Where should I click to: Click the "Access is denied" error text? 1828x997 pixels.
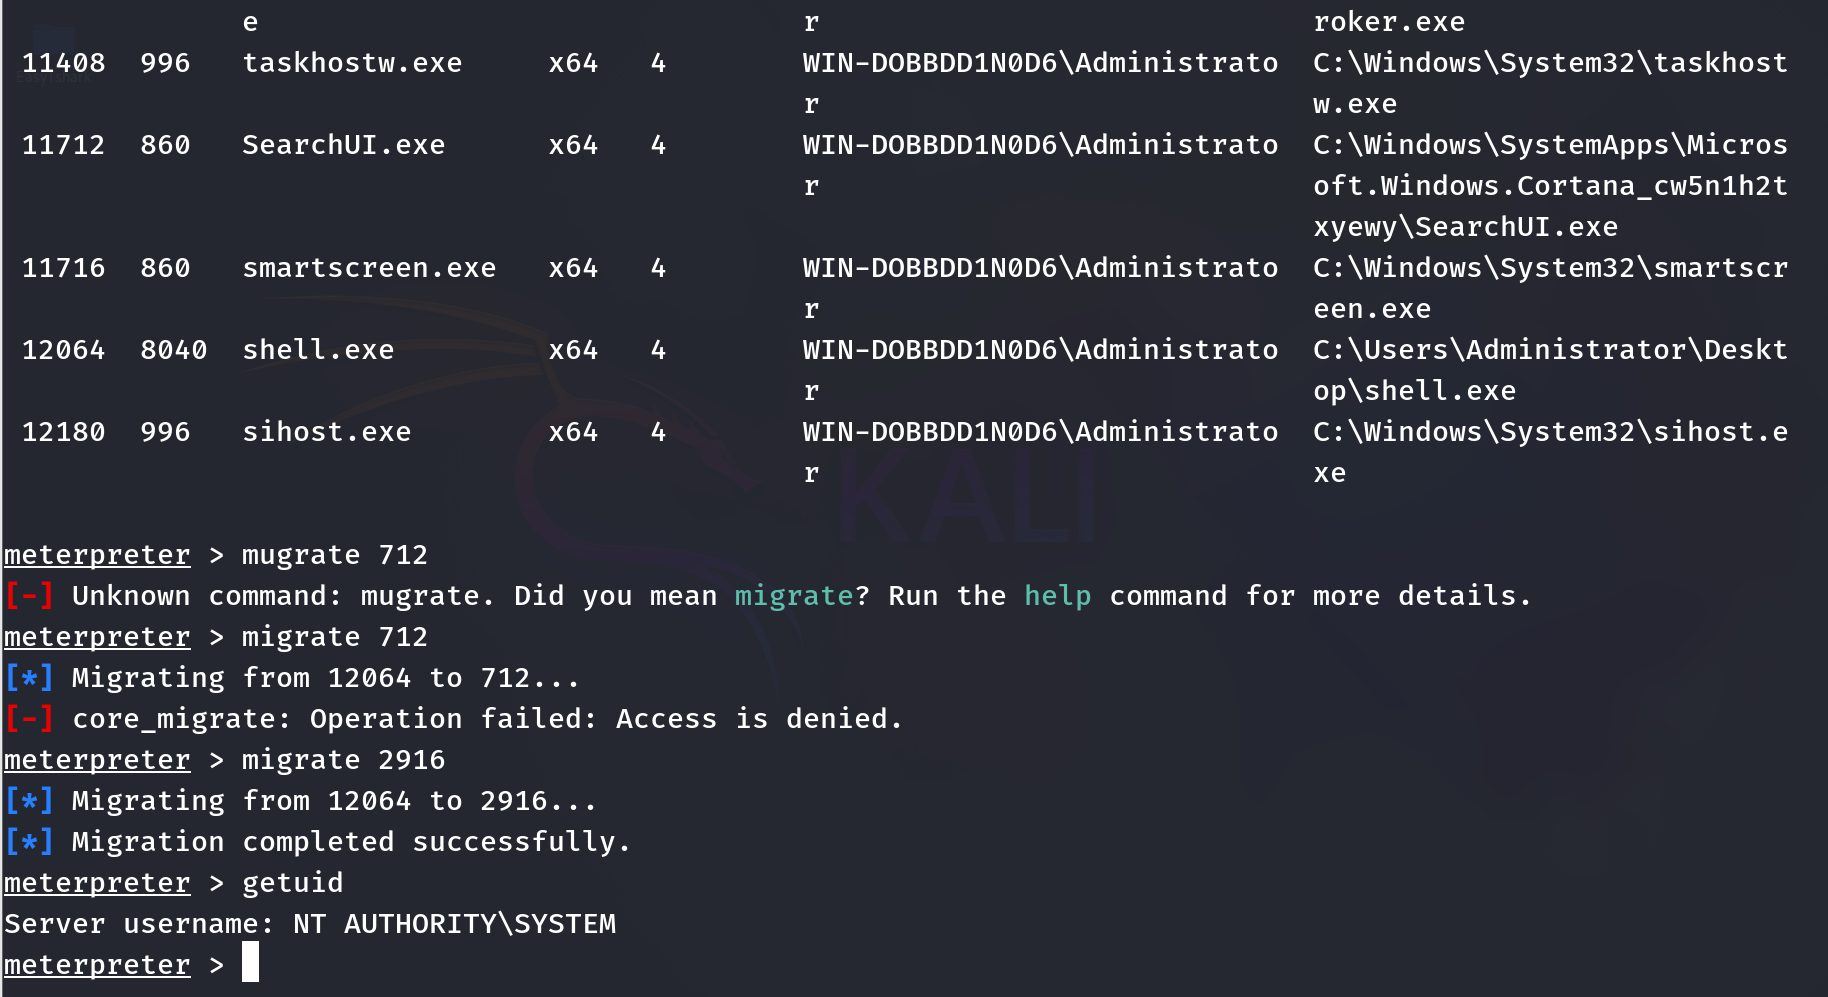click(x=758, y=719)
